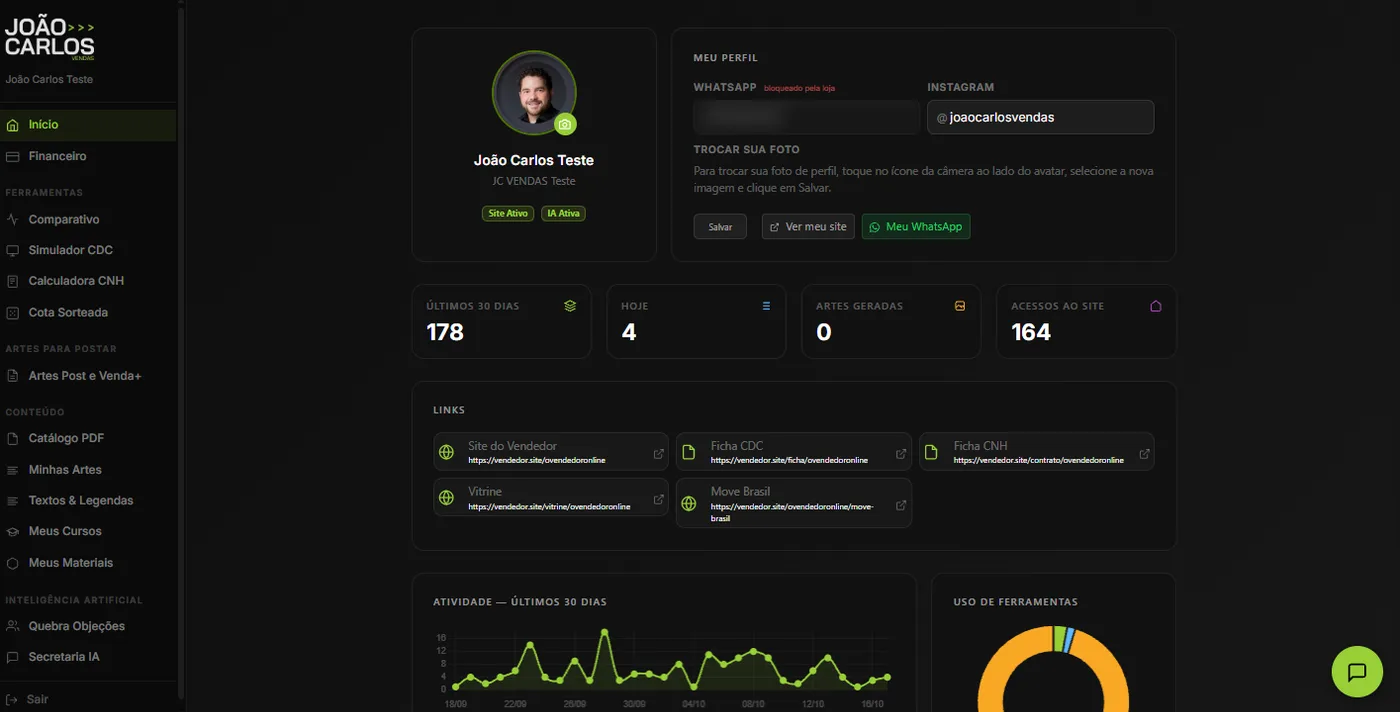
Task: Click the globe icon beside Move Brasil
Action: tap(689, 504)
